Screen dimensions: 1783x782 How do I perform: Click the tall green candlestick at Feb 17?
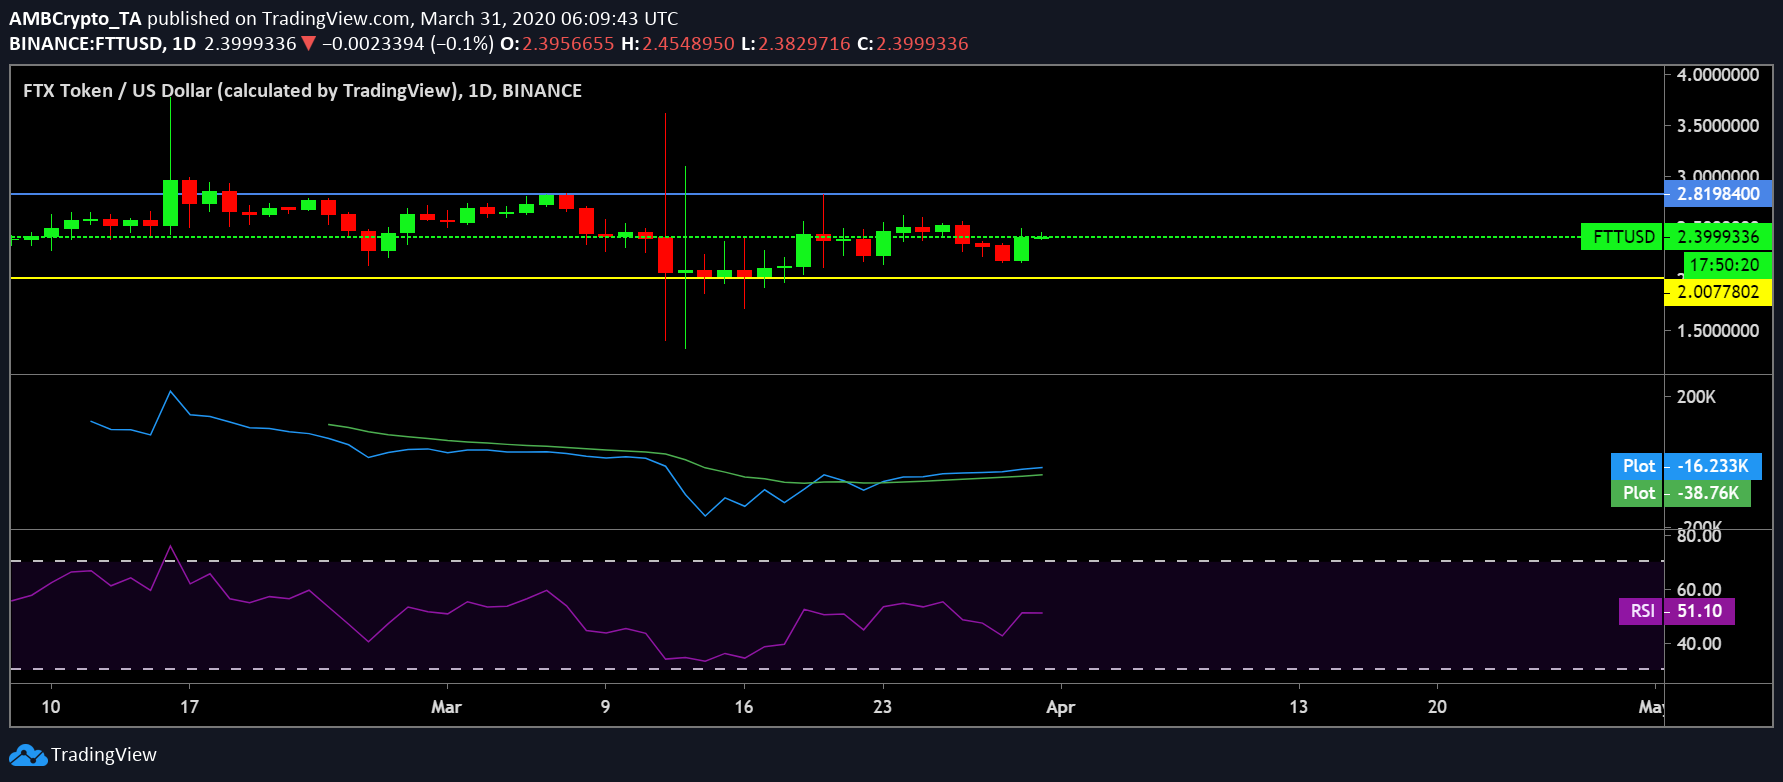(x=170, y=203)
